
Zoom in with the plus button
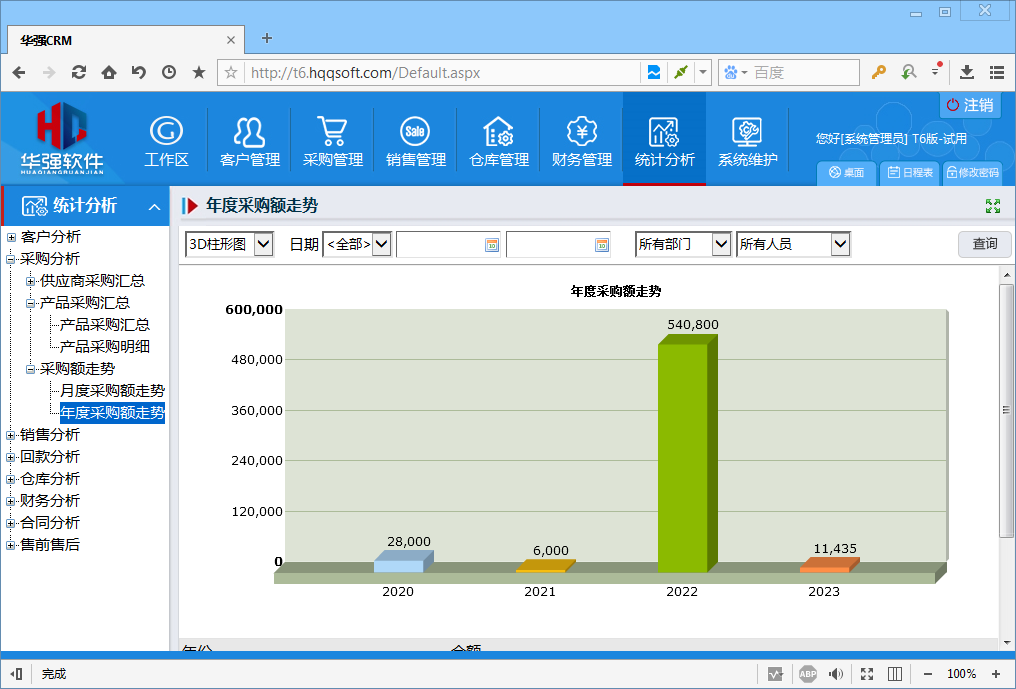(x=996, y=674)
